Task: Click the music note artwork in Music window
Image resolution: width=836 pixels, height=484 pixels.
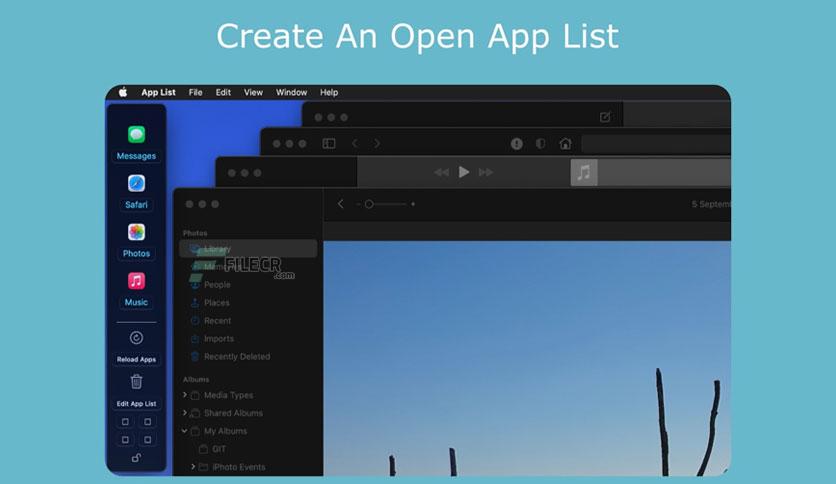Action: 584,172
